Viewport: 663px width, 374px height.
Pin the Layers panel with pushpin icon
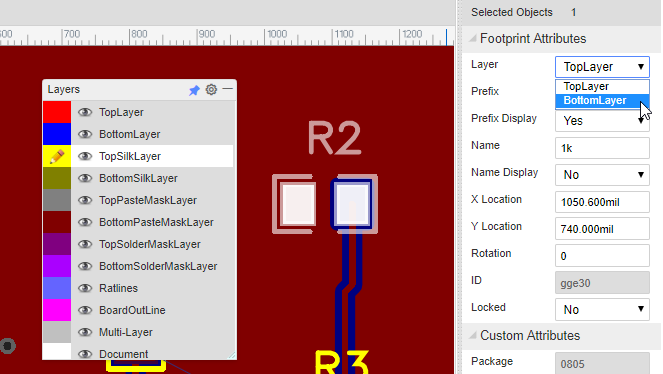(194, 90)
